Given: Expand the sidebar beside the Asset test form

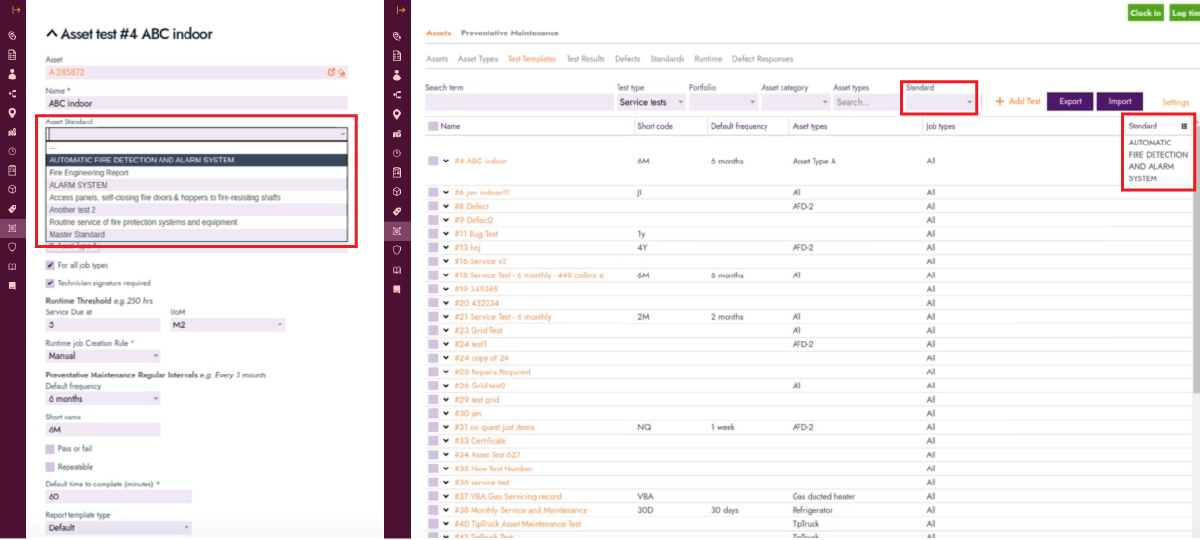Looking at the screenshot, I should tap(15, 9).
